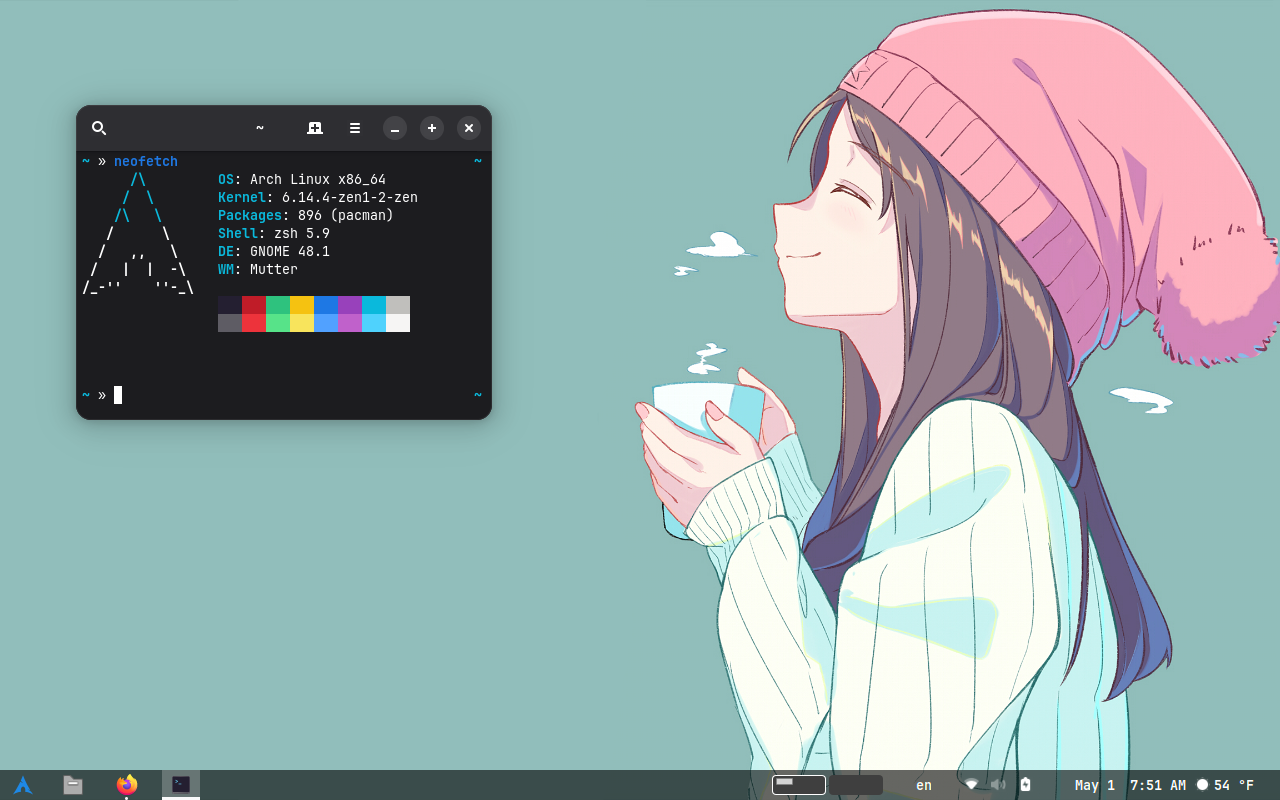Maximize the terminal window

click(x=432, y=128)
